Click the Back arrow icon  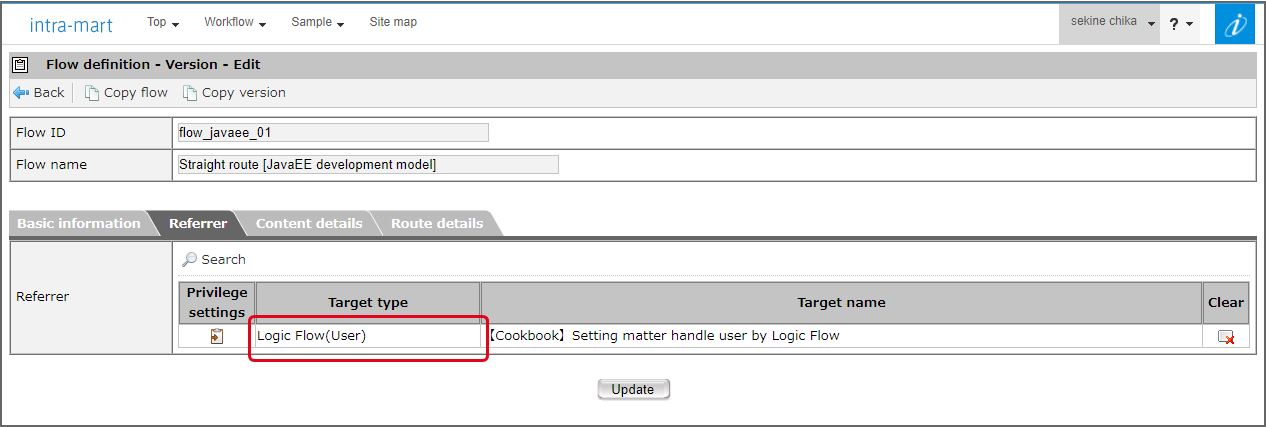point(21,93)
